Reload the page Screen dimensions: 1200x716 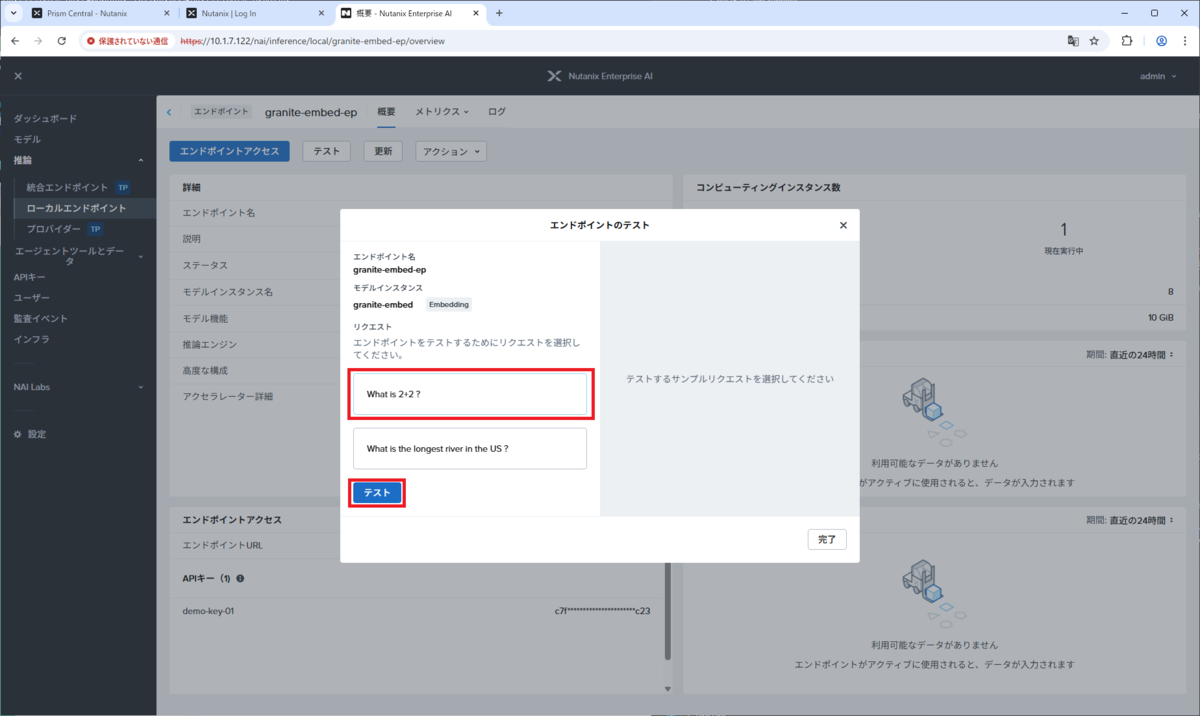[x=62, y=41]
